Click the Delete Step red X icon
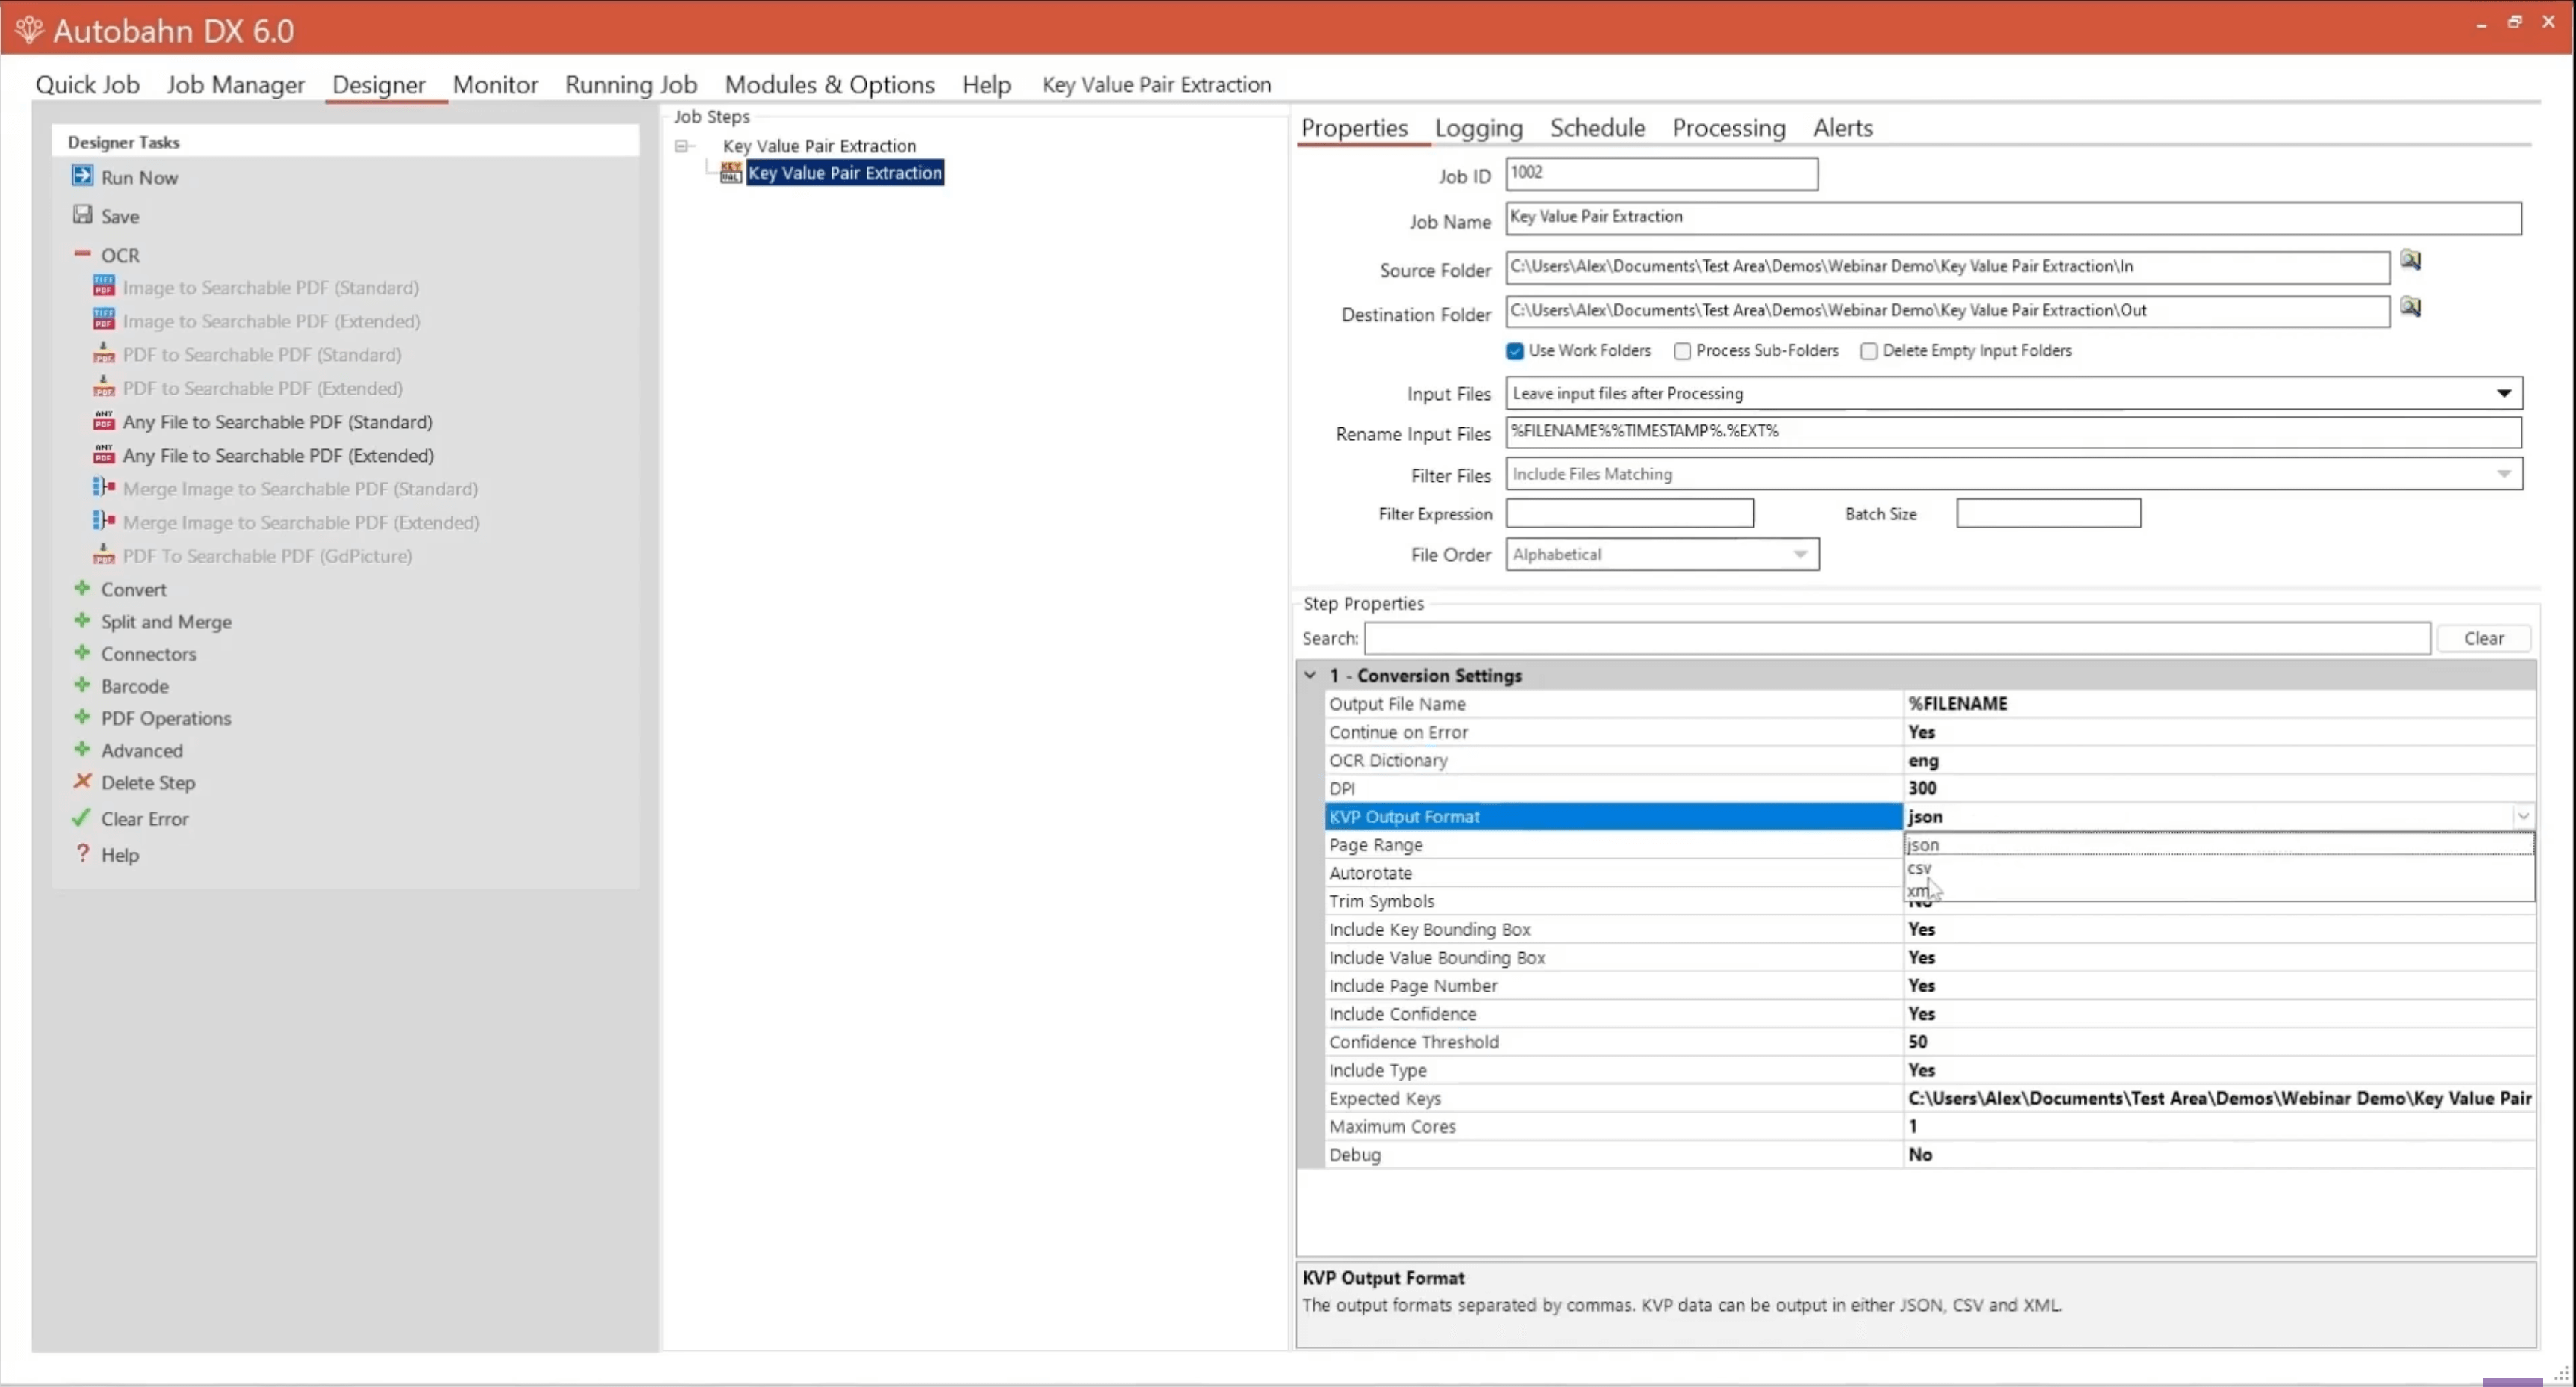The image size is (2576, 1387). coord(82,782)
